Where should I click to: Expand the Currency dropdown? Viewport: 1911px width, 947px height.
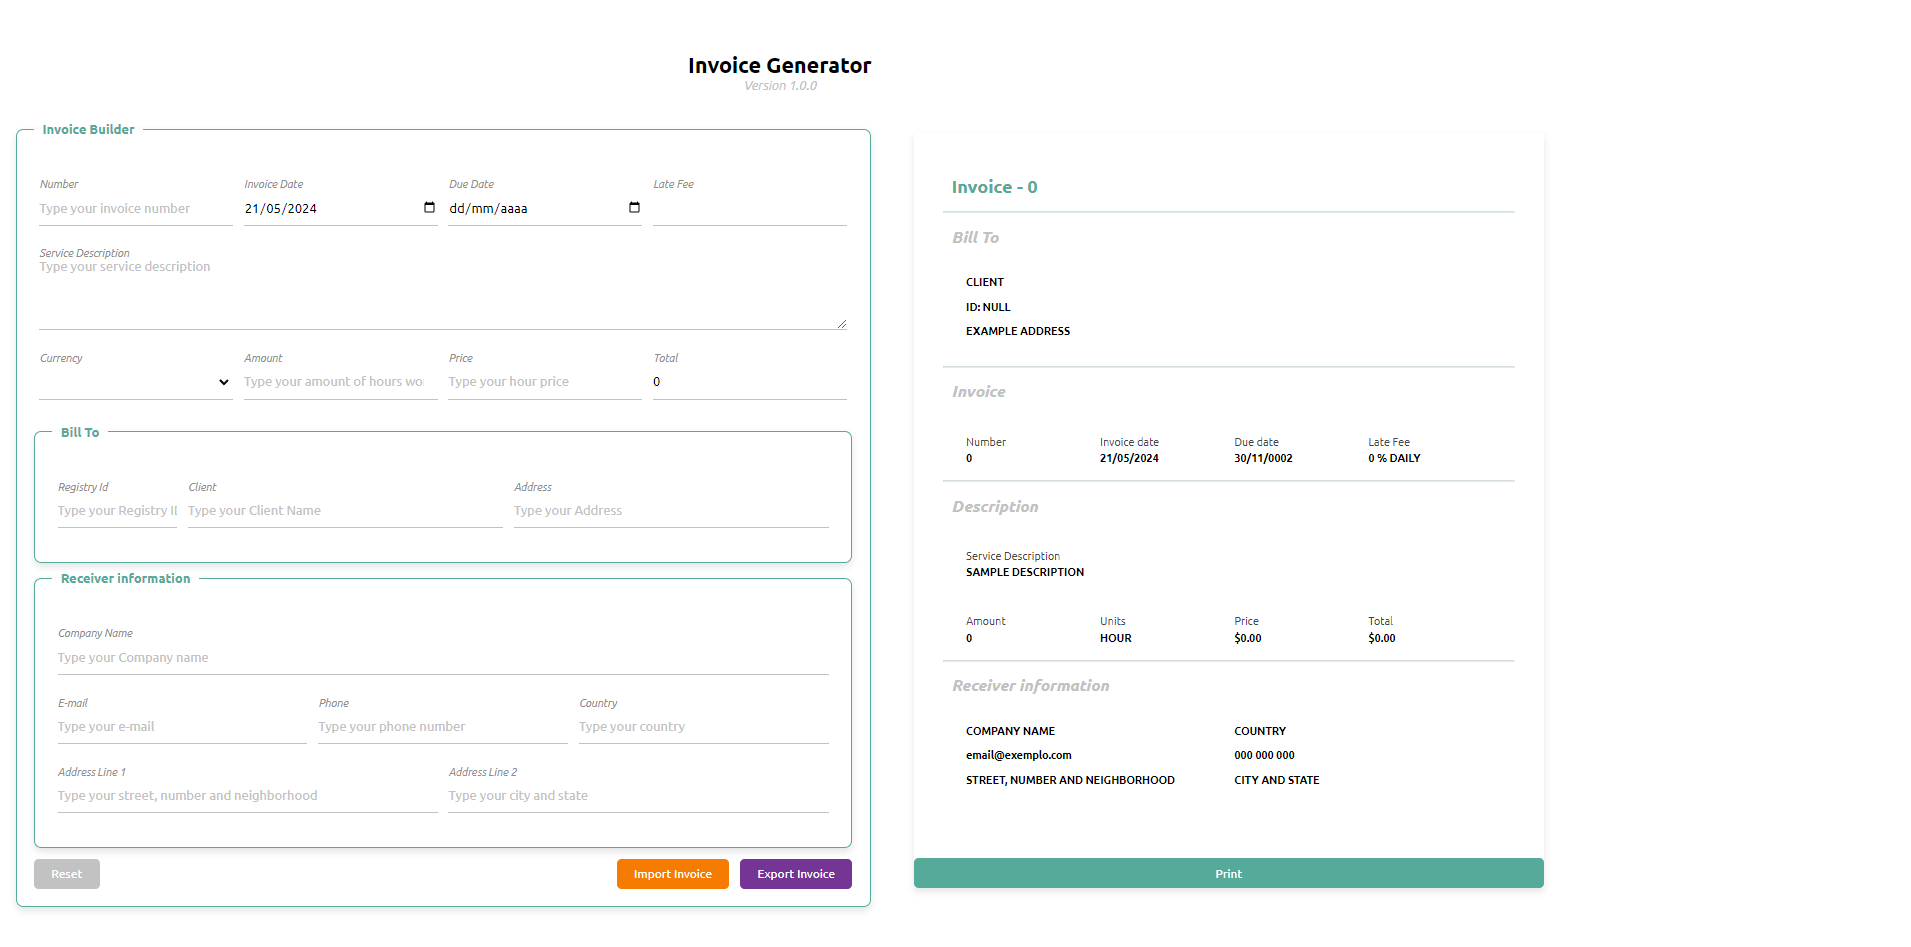pos(136,382)
